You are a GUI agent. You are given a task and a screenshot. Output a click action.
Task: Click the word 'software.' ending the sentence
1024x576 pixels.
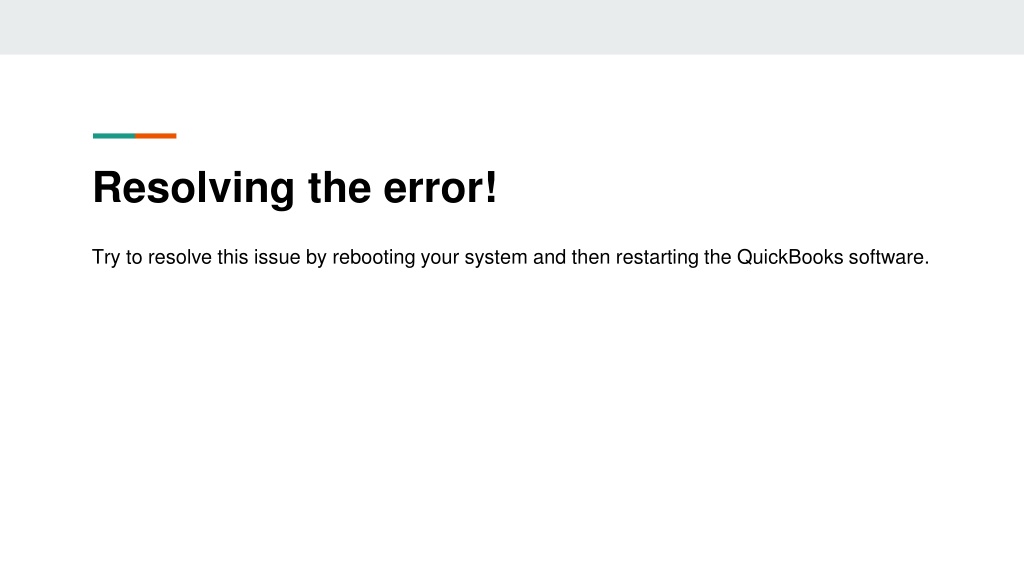click(x=889, y=257)
